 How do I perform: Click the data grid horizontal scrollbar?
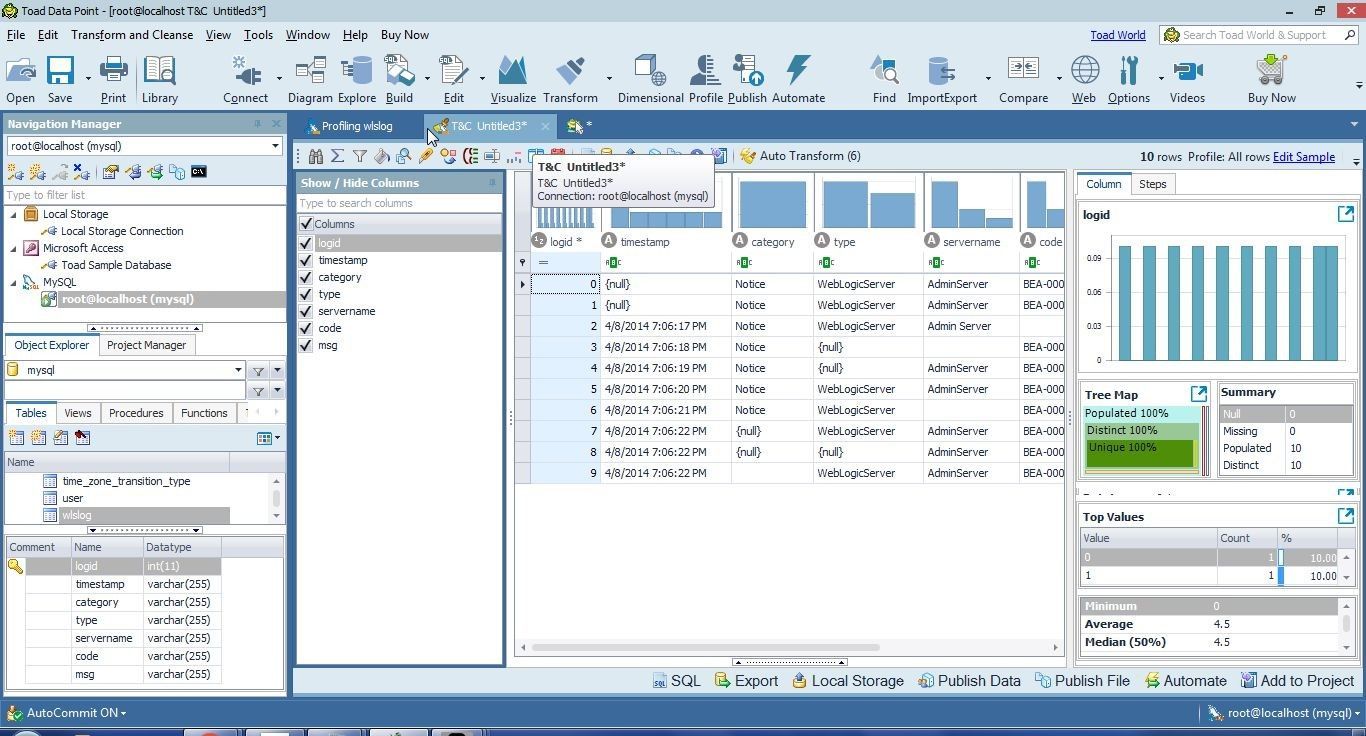[706, 648]
